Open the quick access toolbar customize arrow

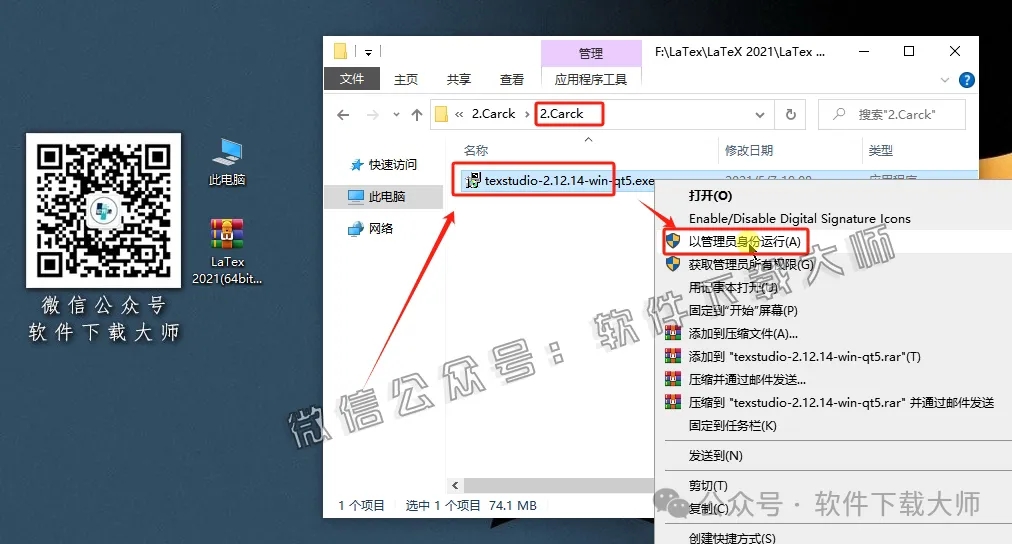pyautogui.click(x=368, y=52)
